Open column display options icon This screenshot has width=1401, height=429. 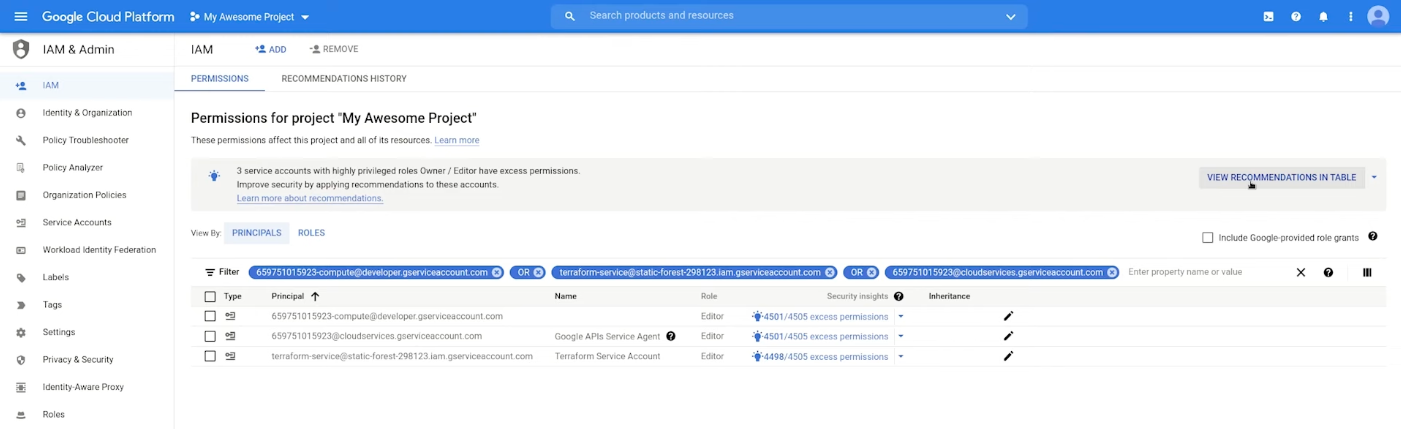(x=1367, y=272)
